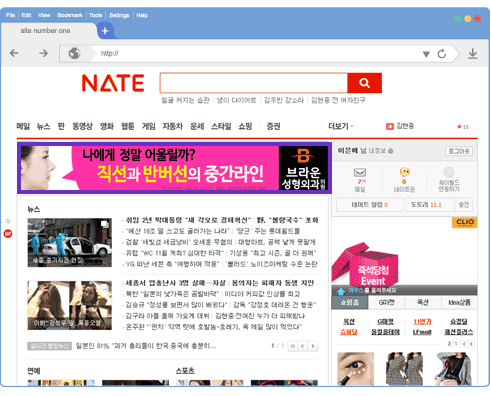Click the home icon on gray shopping bar
This screenshot has height=396, width=491.
point(341,291)
